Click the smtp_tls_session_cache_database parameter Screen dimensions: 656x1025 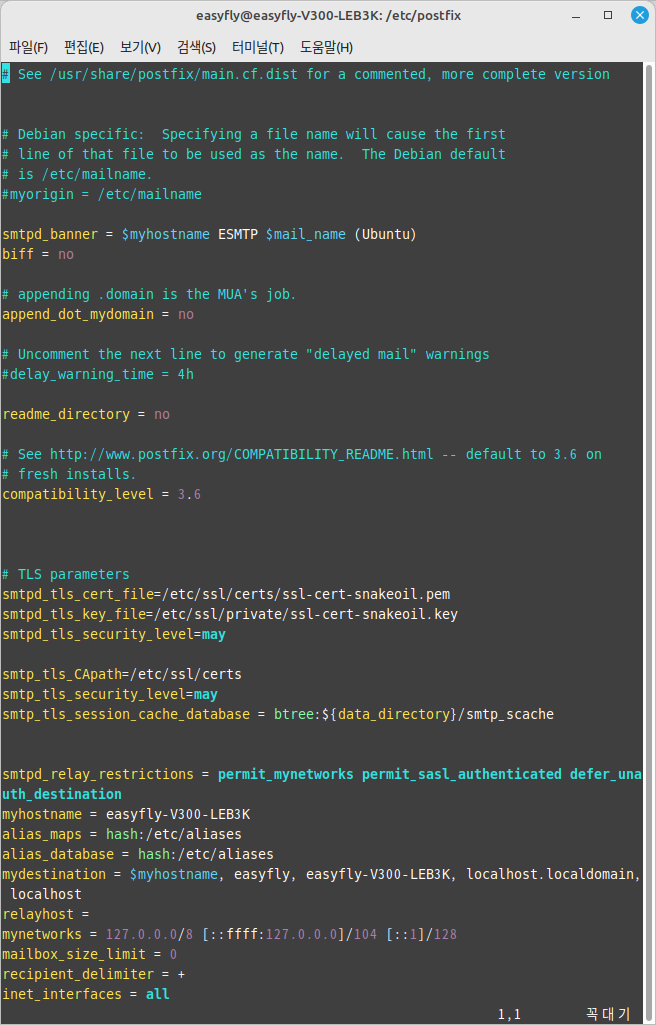(126, 714)
